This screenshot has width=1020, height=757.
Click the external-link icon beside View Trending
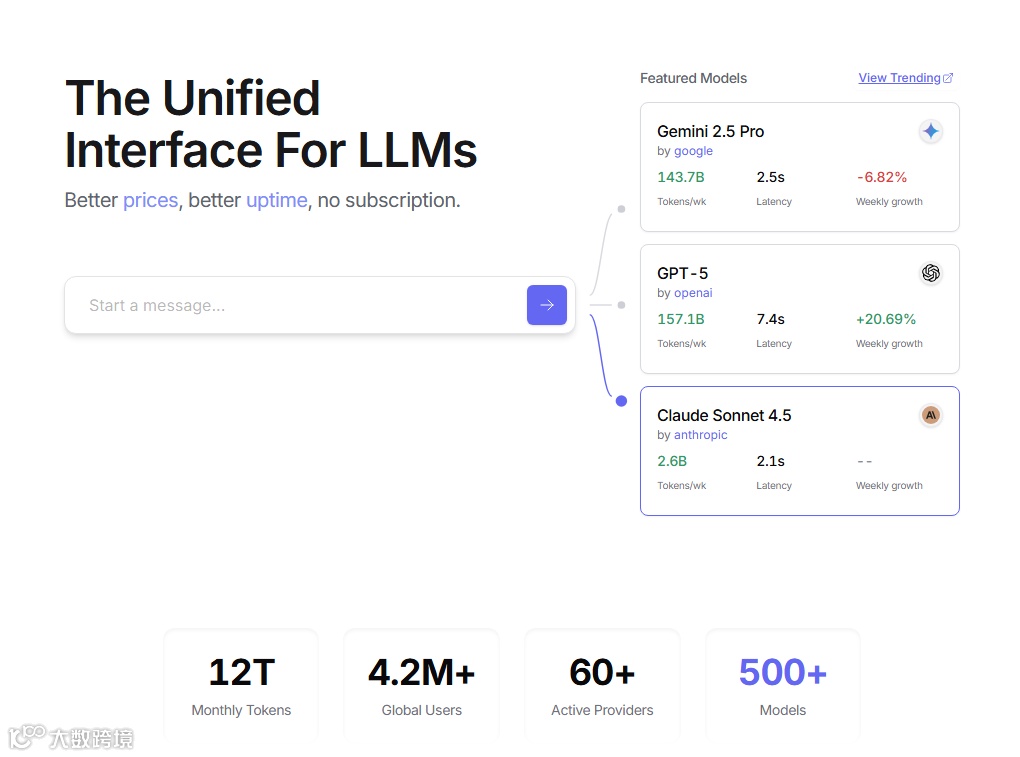(x=948, y=78)
